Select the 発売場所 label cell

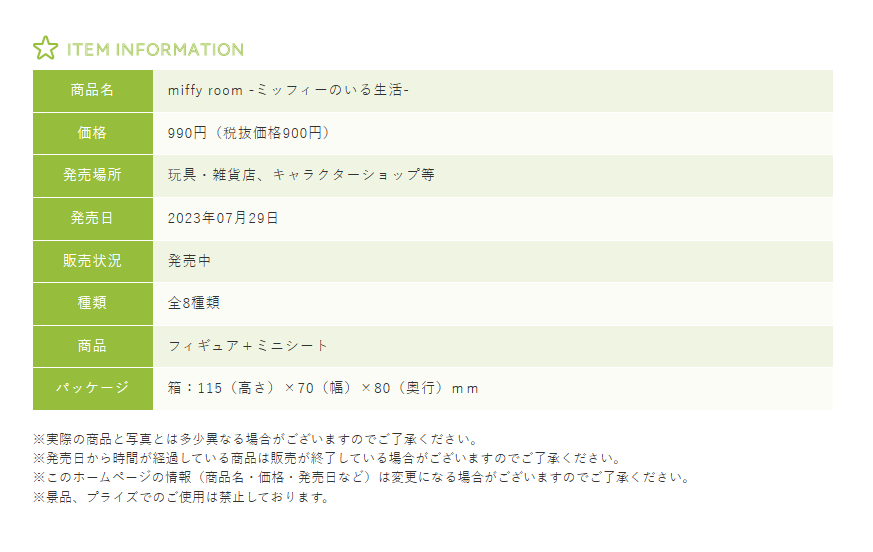click(x=93, y=175)
